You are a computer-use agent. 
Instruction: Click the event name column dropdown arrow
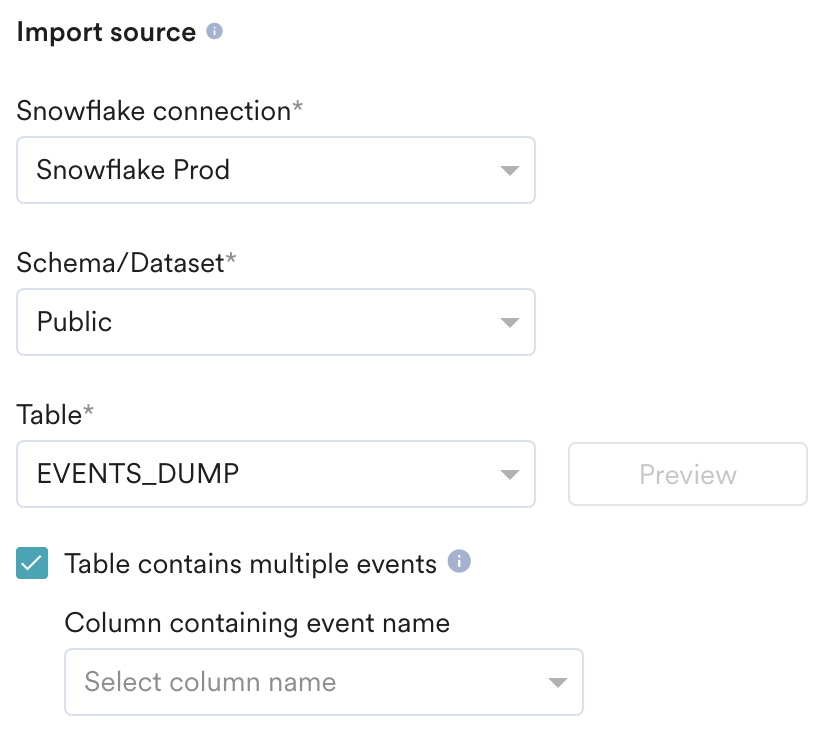click(x=557, y=683)
